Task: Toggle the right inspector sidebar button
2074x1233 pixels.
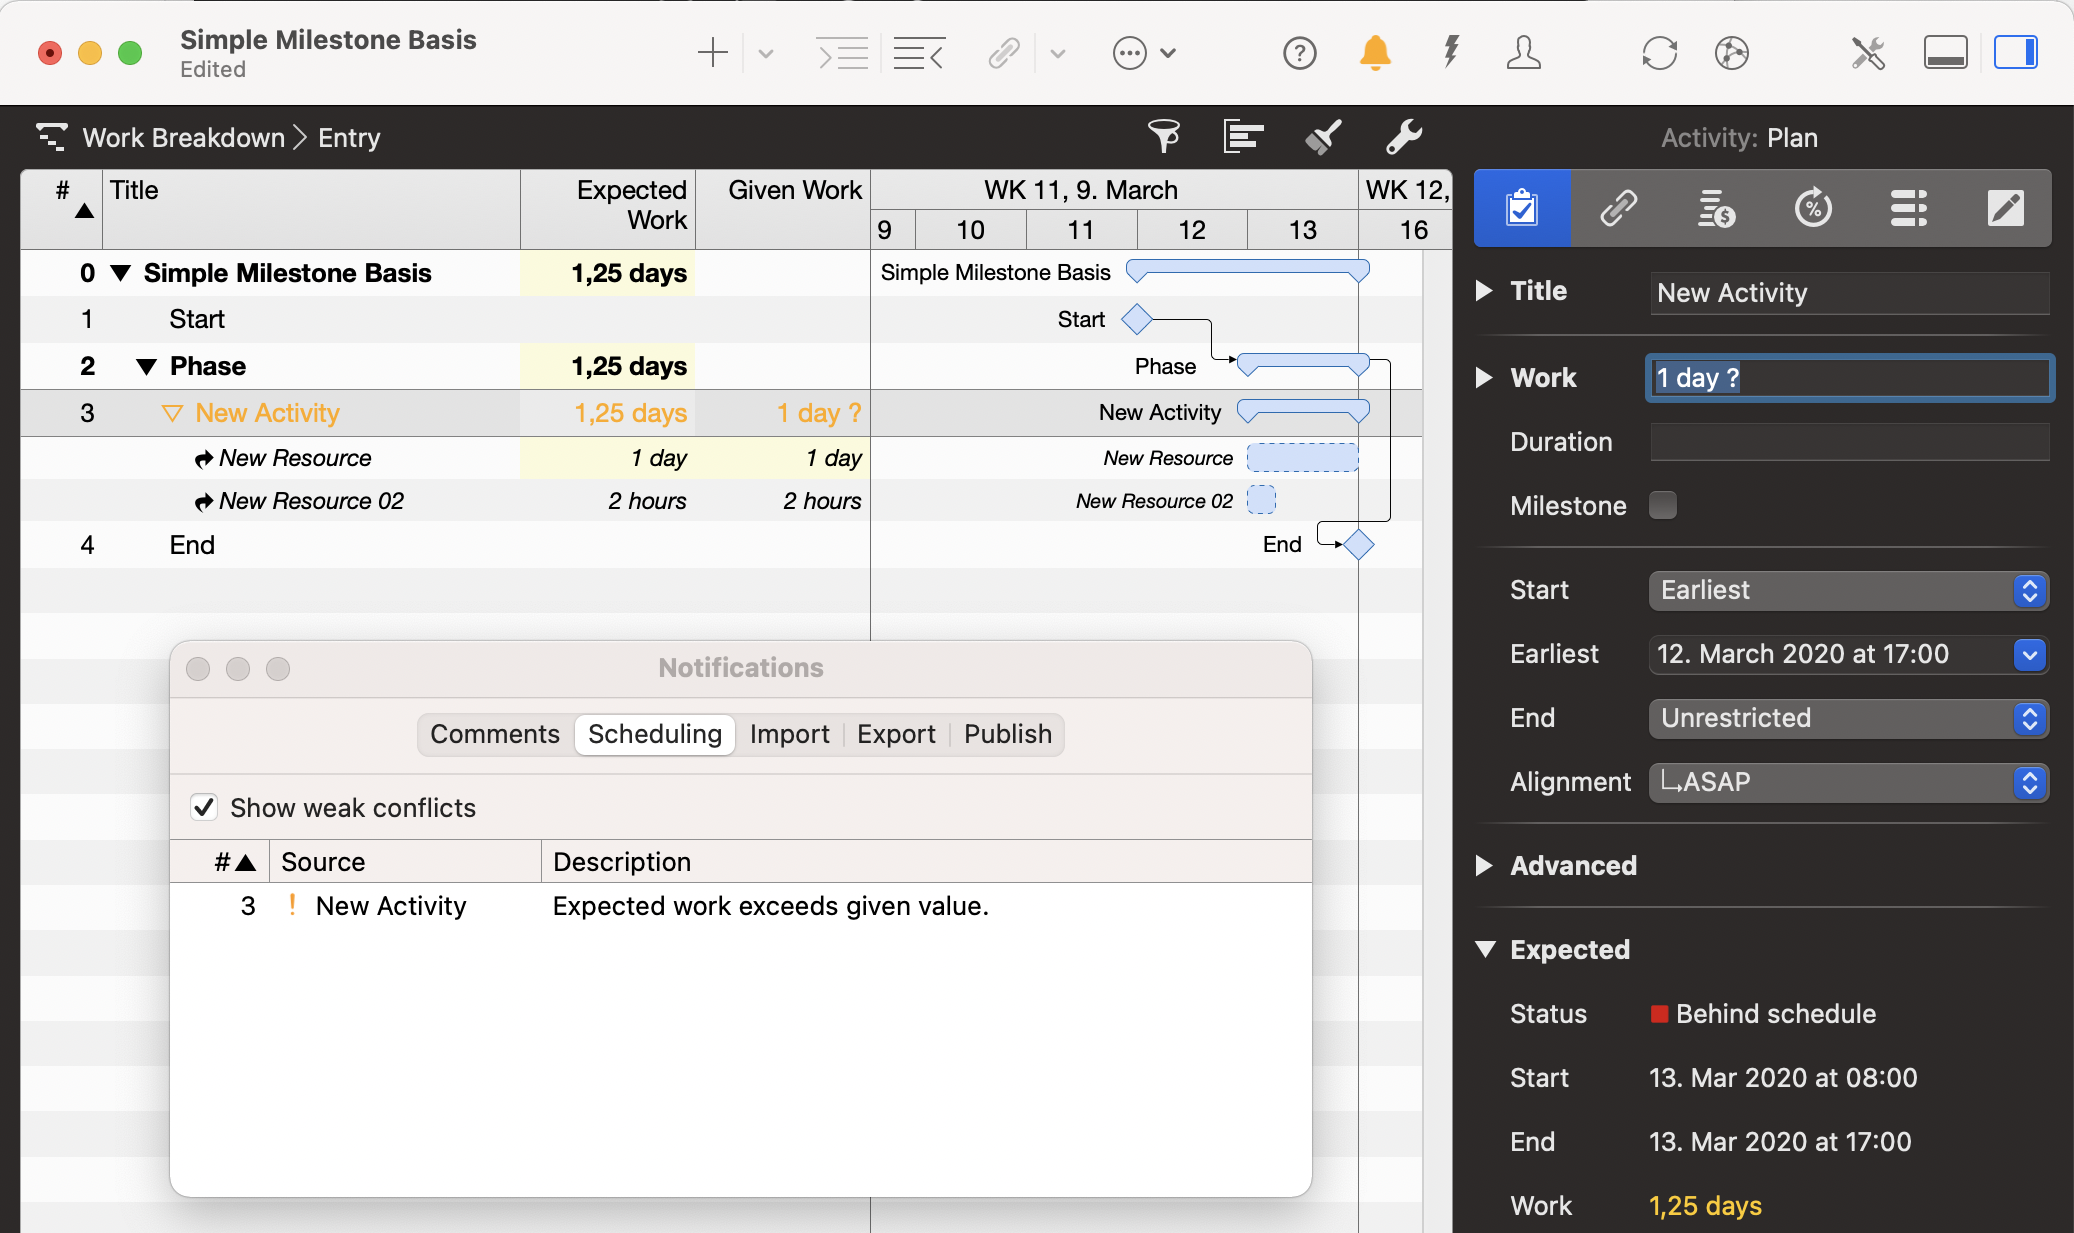Action: click(2015, 53)
